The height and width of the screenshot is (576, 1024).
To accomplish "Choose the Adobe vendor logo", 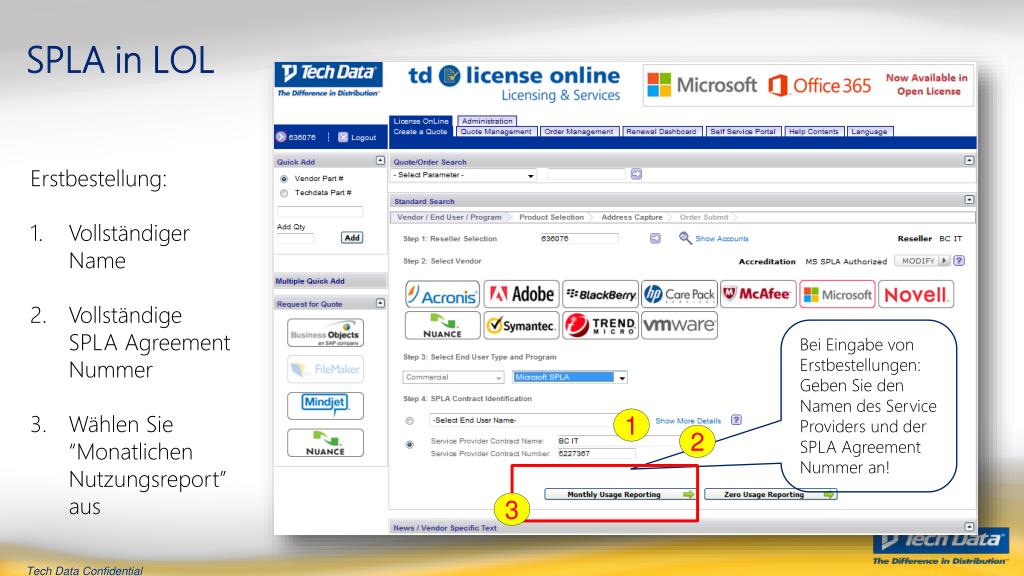I will click(521, 295).
